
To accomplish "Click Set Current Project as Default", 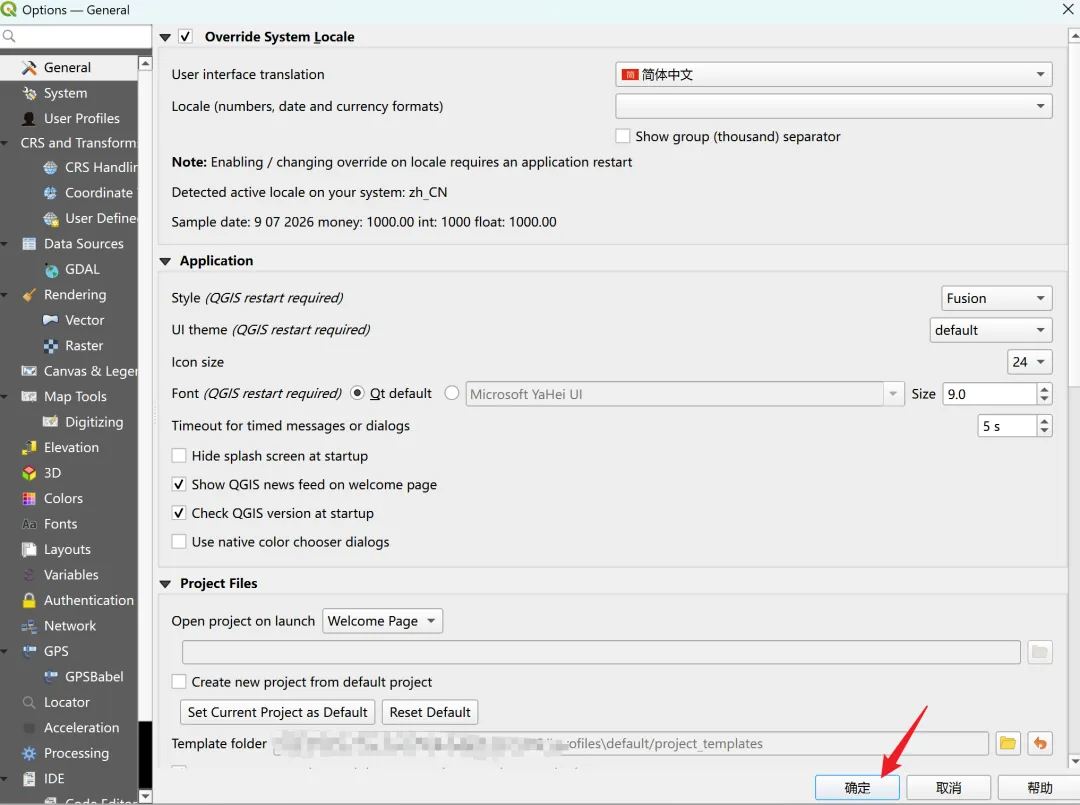I will tap(277, 712).
